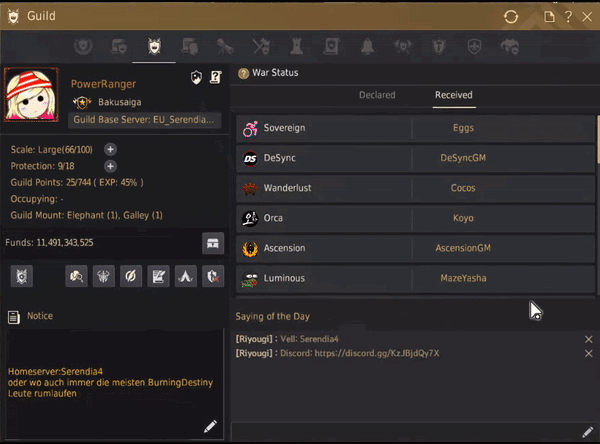Screen dimensions: 600x444
Task: Open the guild funds storage chest icon
Action: point(212,242)
